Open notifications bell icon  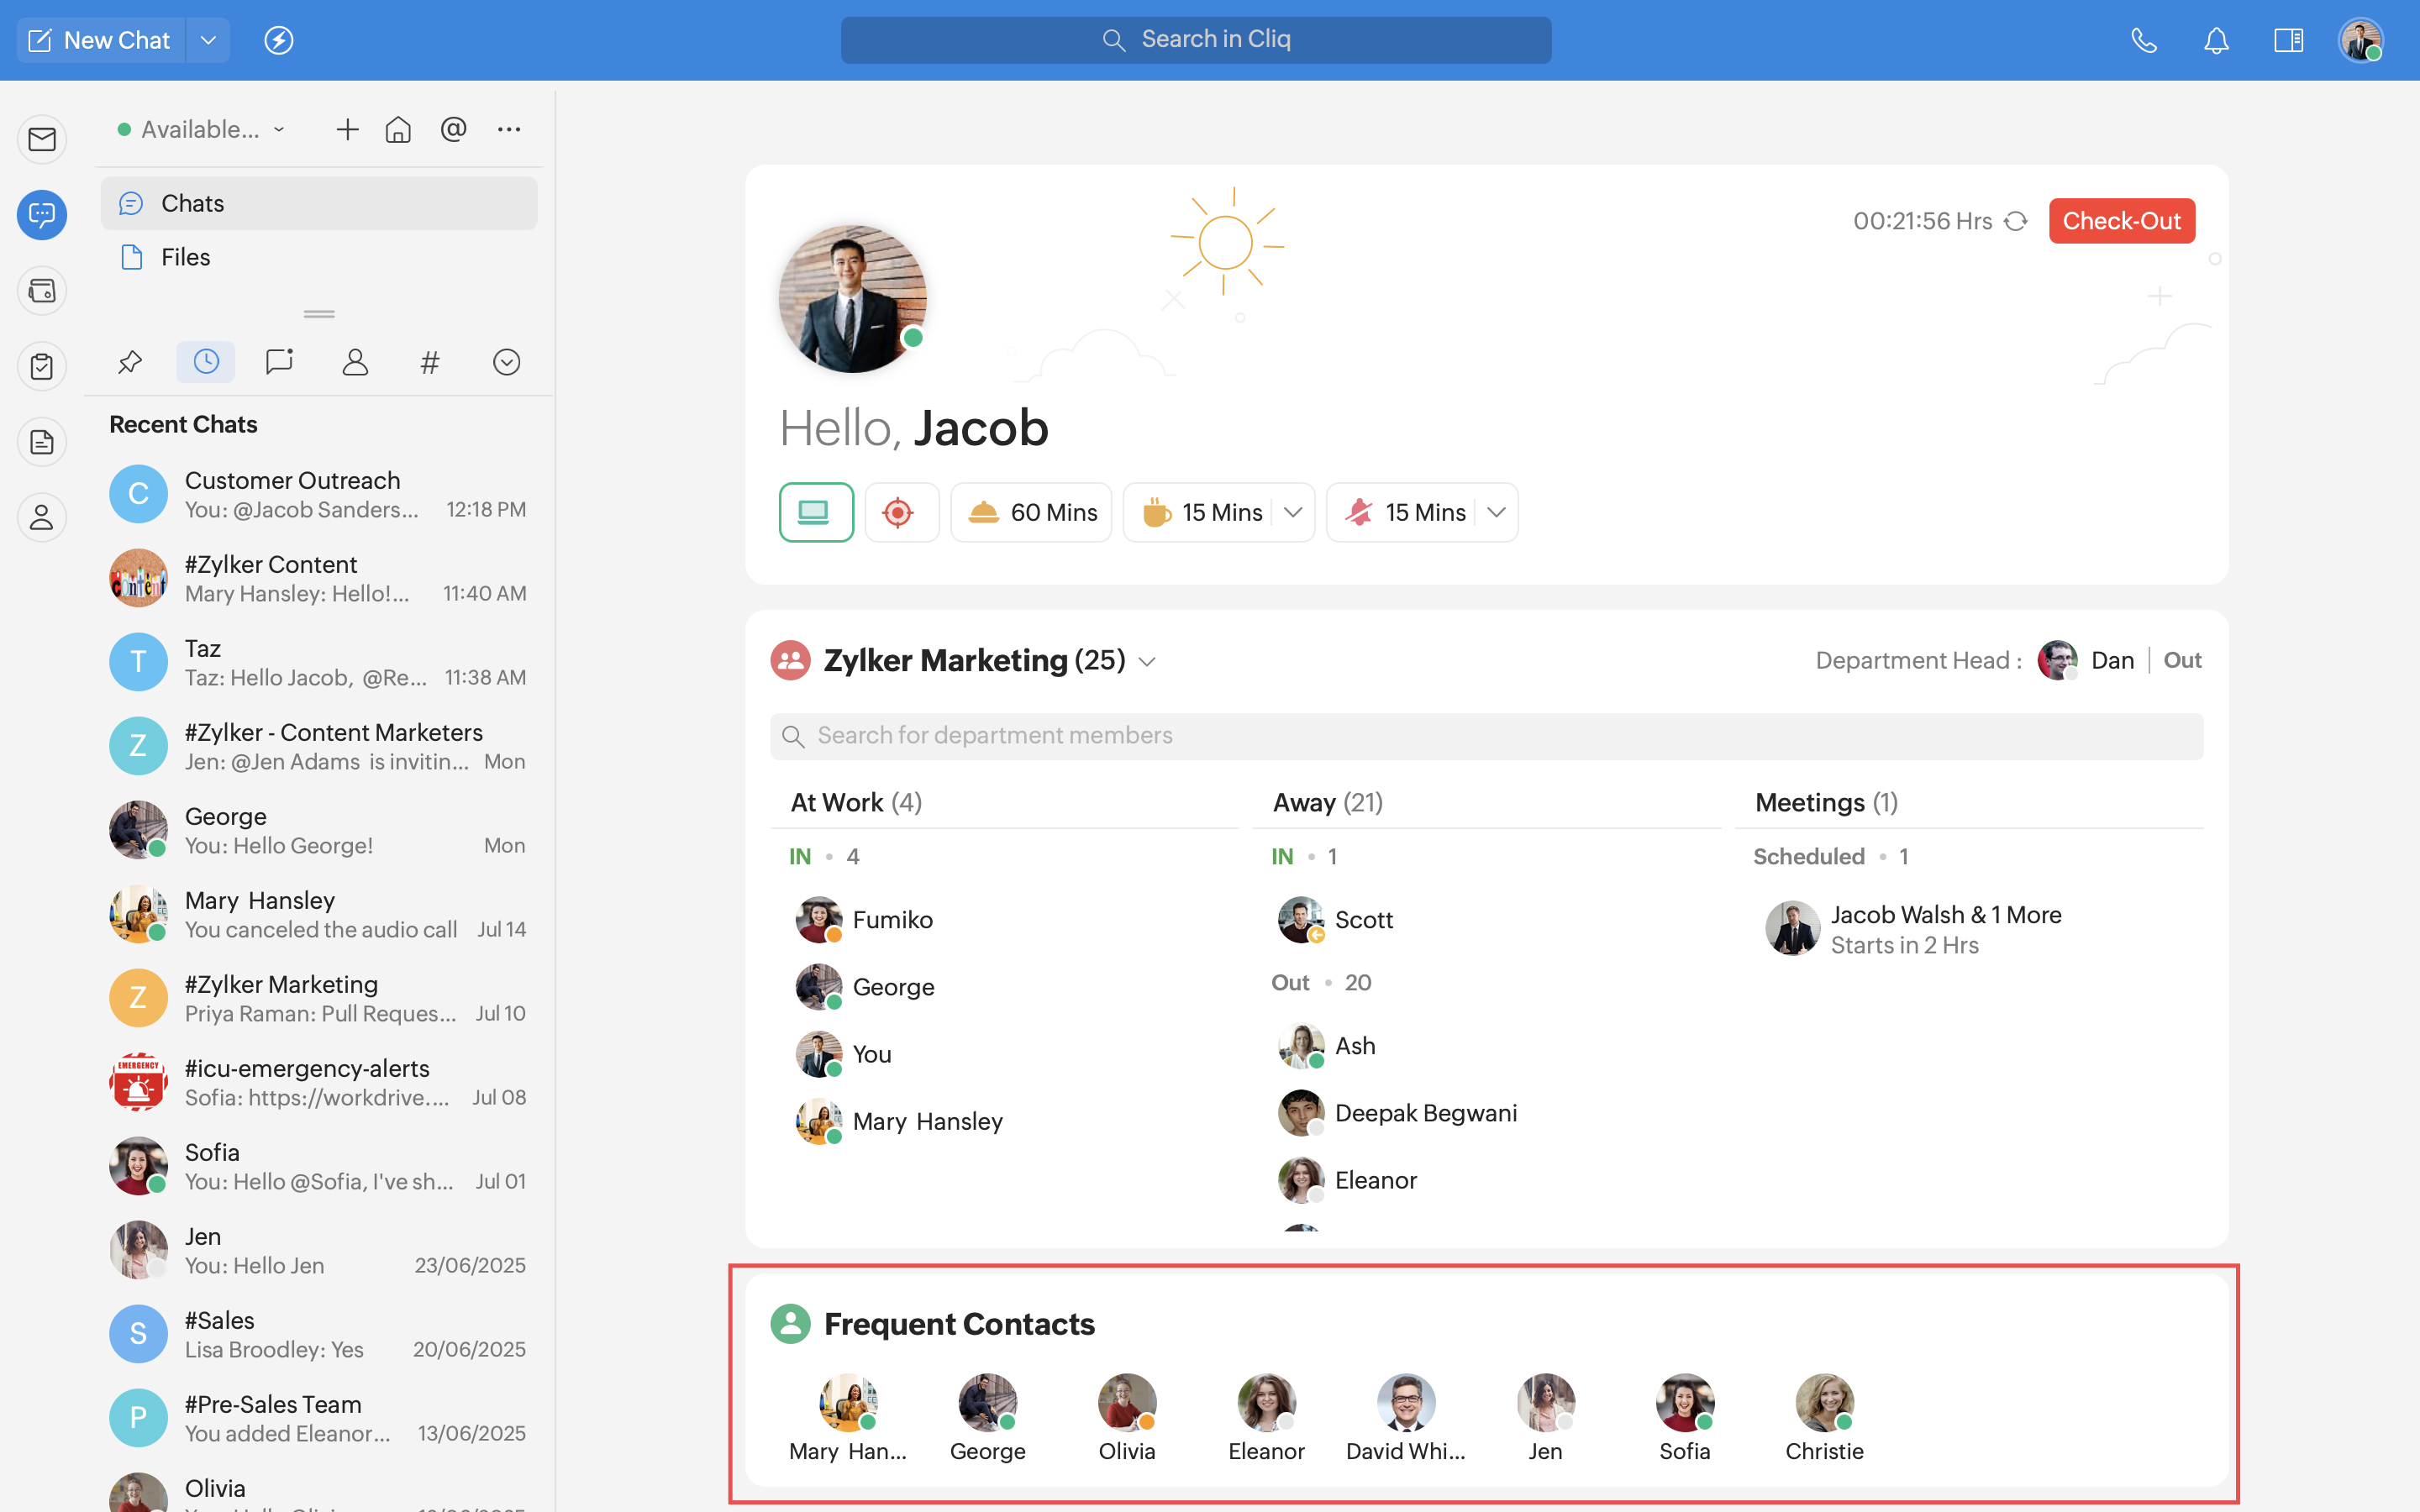click(x=2216, y=40)
